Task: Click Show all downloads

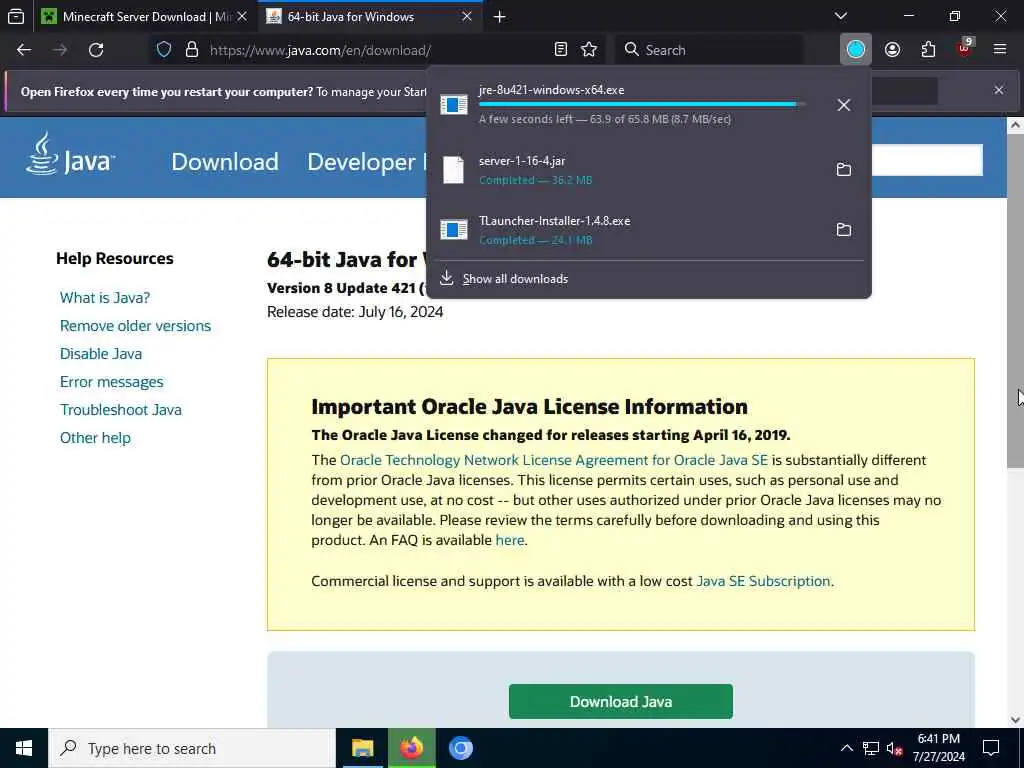Action: pos(515,279)
